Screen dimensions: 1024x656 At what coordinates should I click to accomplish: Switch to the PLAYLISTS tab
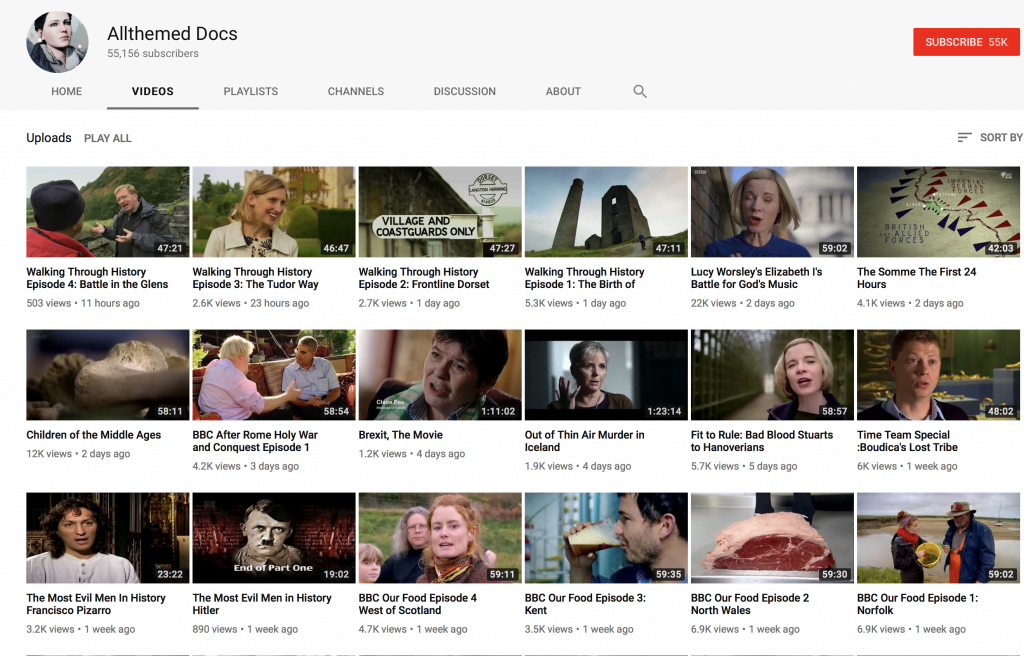click(250, 91)
